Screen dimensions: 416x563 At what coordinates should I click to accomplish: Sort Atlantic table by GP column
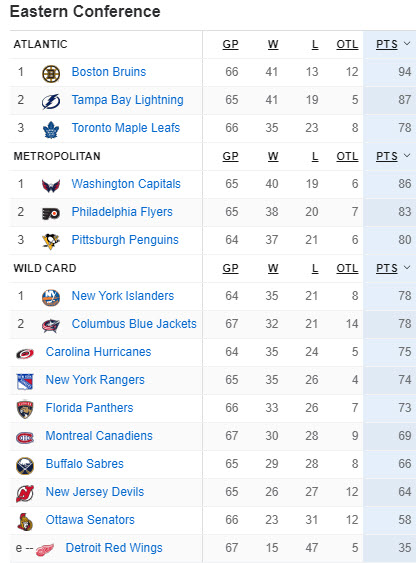(230, 45)
